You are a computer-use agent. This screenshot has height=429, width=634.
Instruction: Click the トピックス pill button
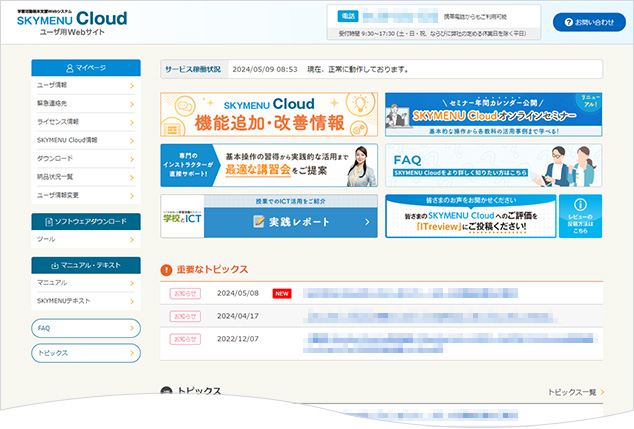tap(85, 354)
